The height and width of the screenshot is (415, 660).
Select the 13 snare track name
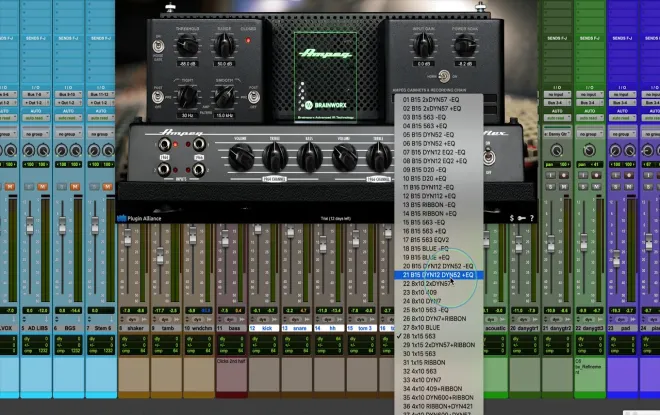(x=296, y=328)
